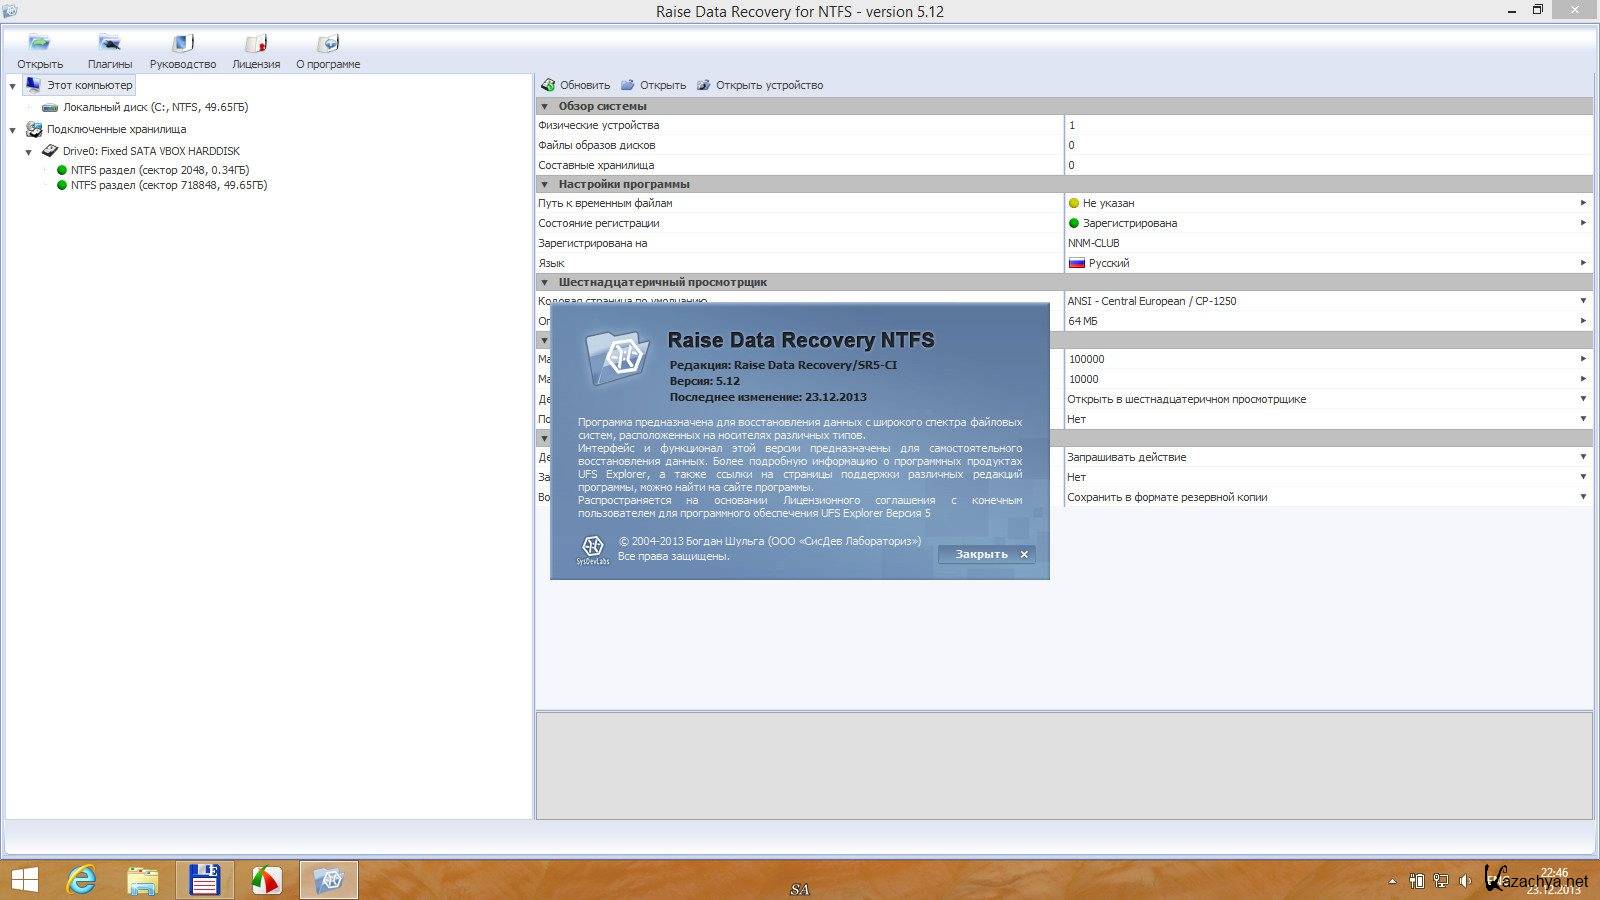Open the Руководство manual icon
Viewport: 1600px width, 900px height.
[182, 44]
